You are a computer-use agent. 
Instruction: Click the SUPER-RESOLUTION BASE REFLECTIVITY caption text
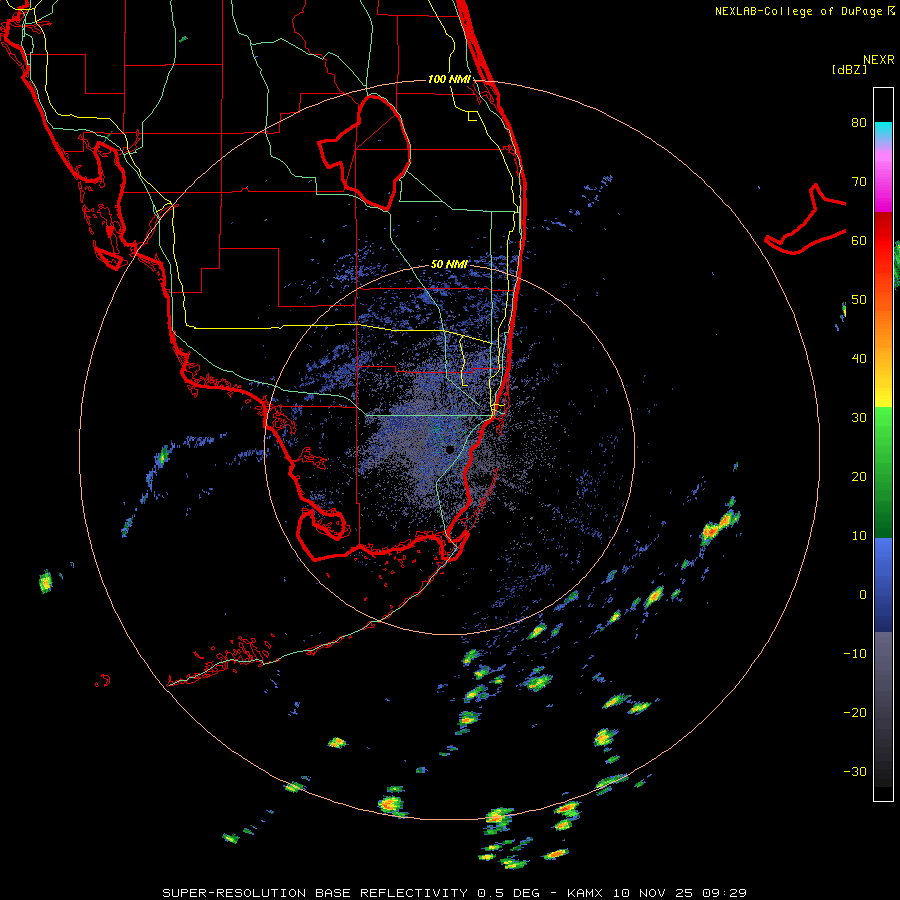[315, 893]
